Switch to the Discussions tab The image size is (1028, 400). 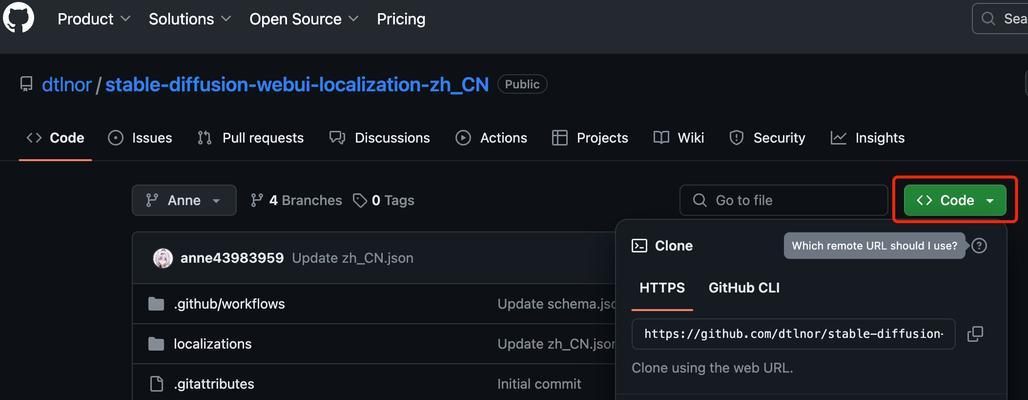point(380,138)
